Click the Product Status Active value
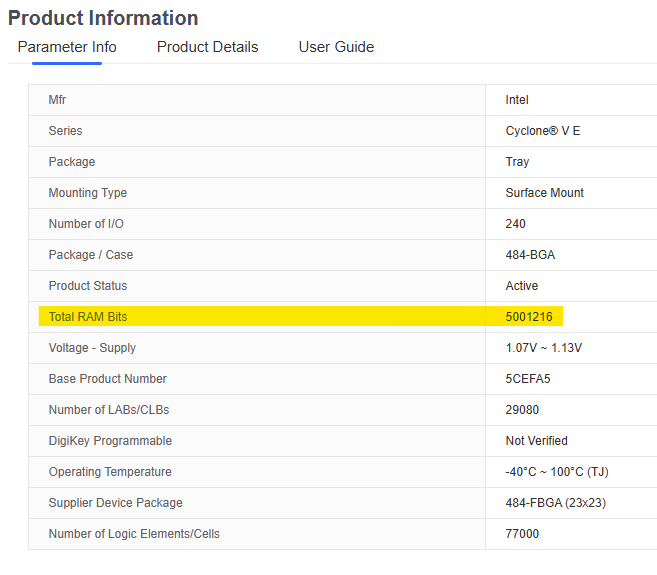 pyautogui.click(x=522, y=286)
